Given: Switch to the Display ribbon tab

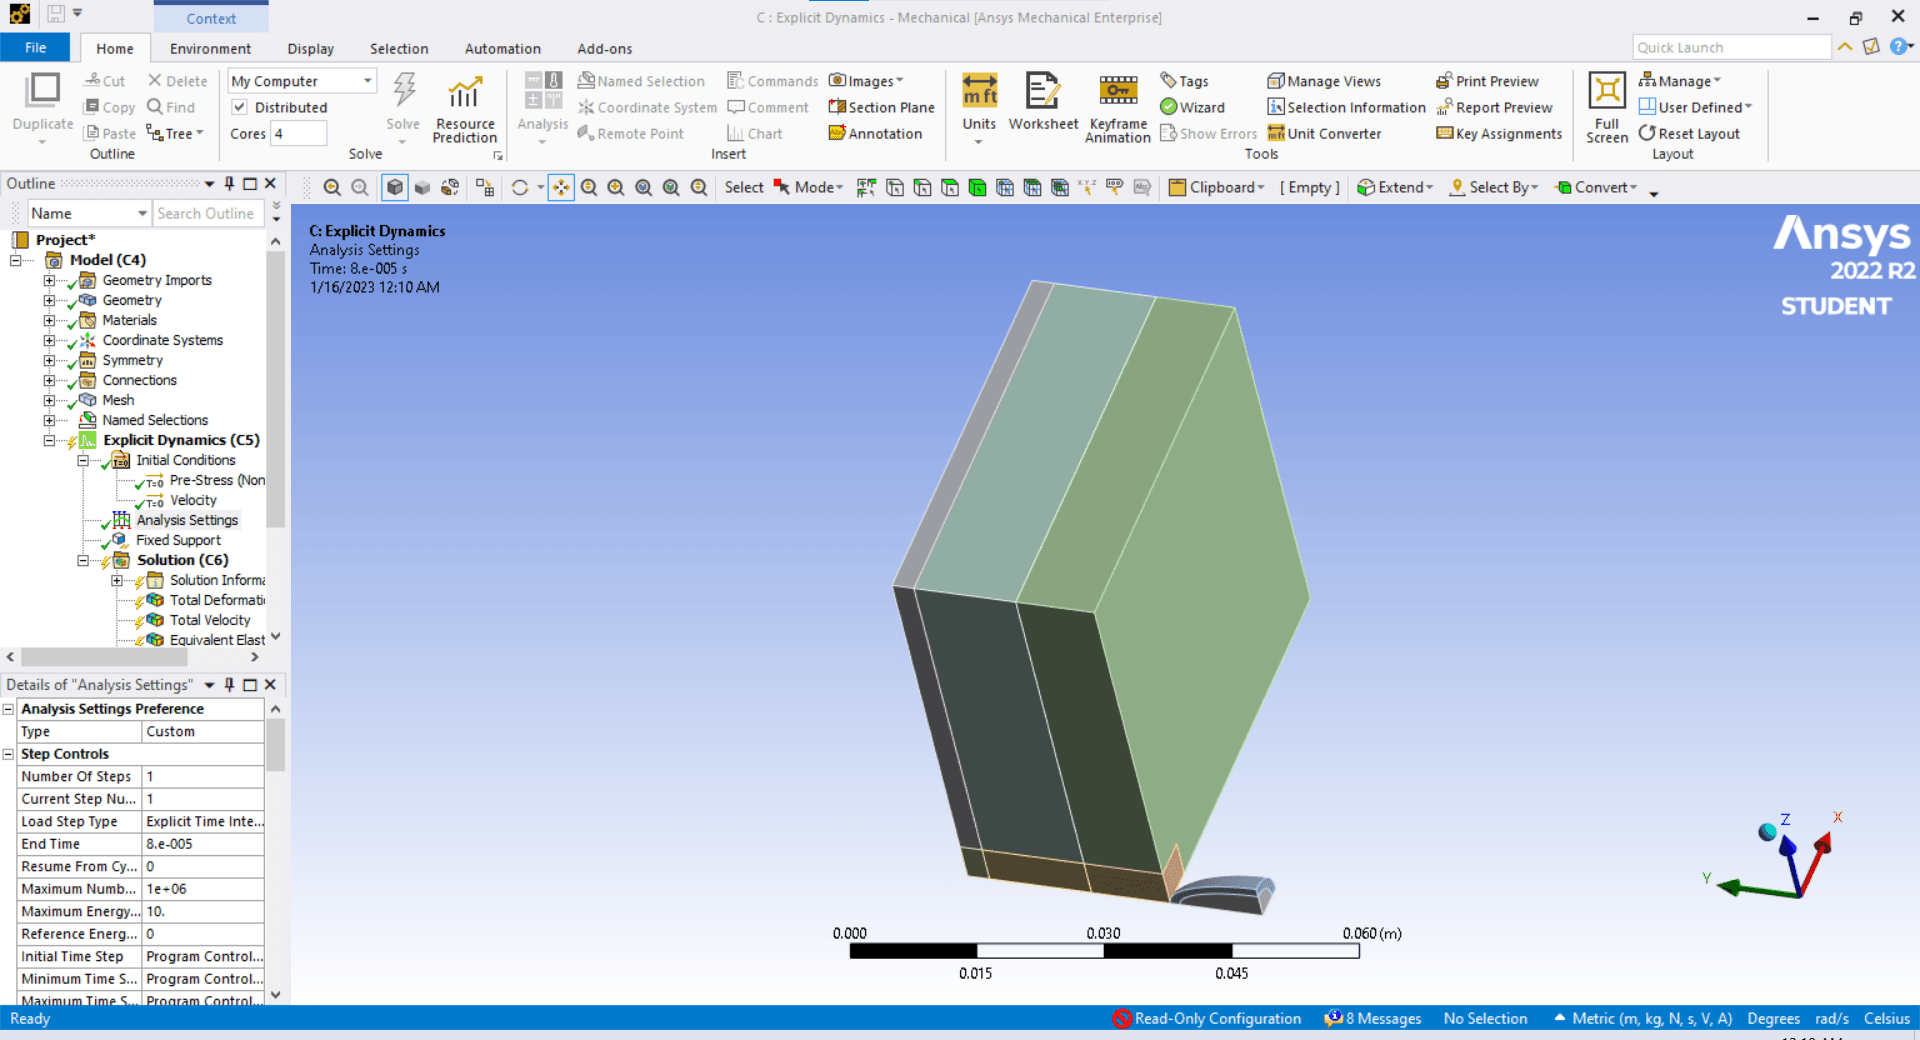Looking at the screenshot, I should pyautogui.click(x=310, y=48).
